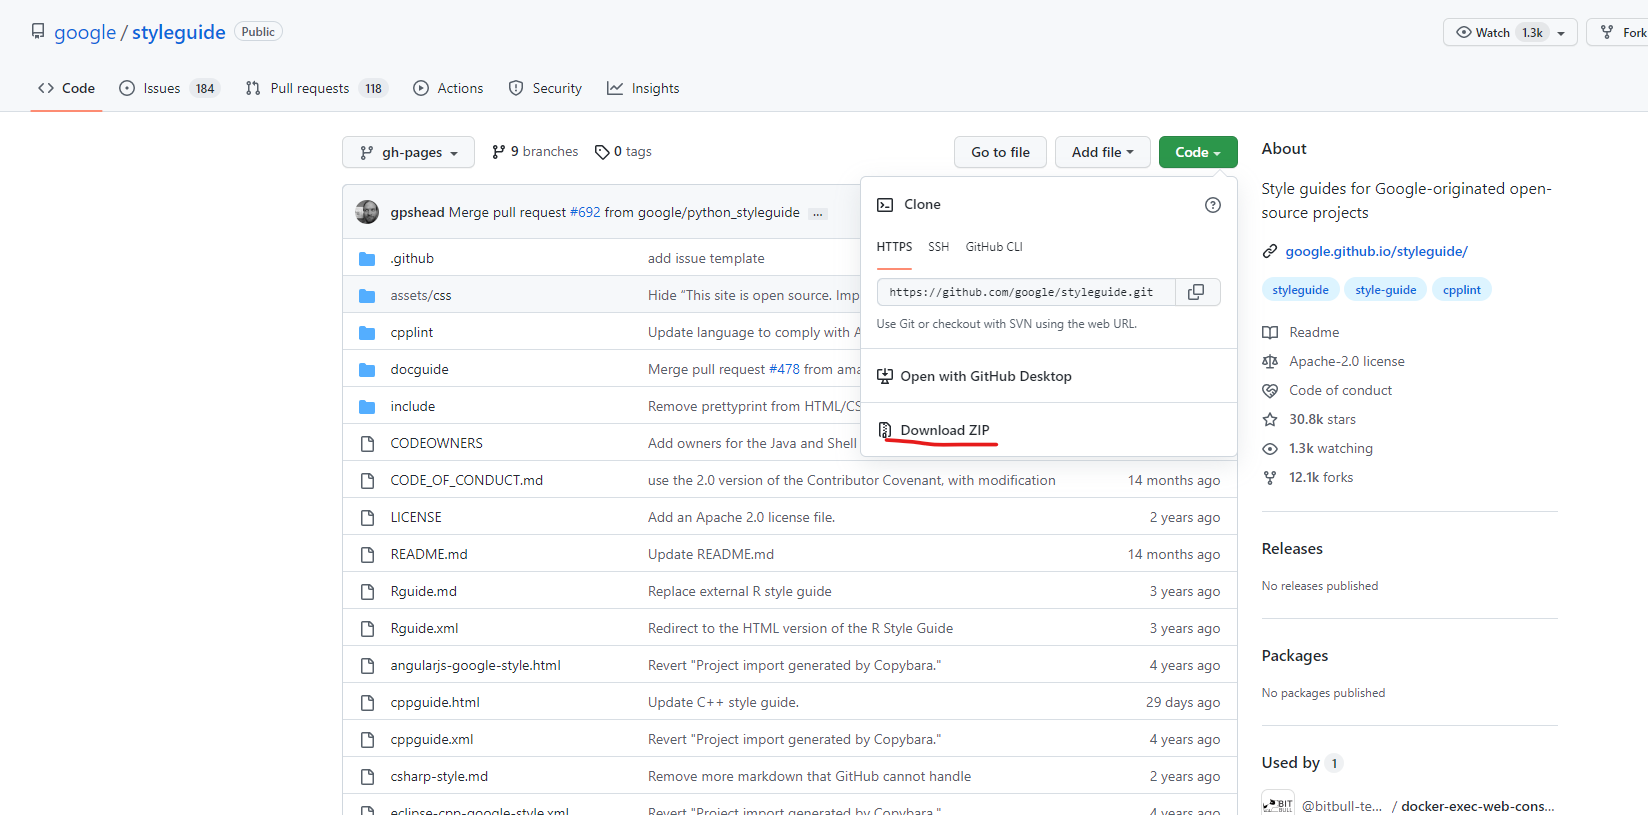
Task: Open the csharp-style.md file
Action: tap(439, 777)
